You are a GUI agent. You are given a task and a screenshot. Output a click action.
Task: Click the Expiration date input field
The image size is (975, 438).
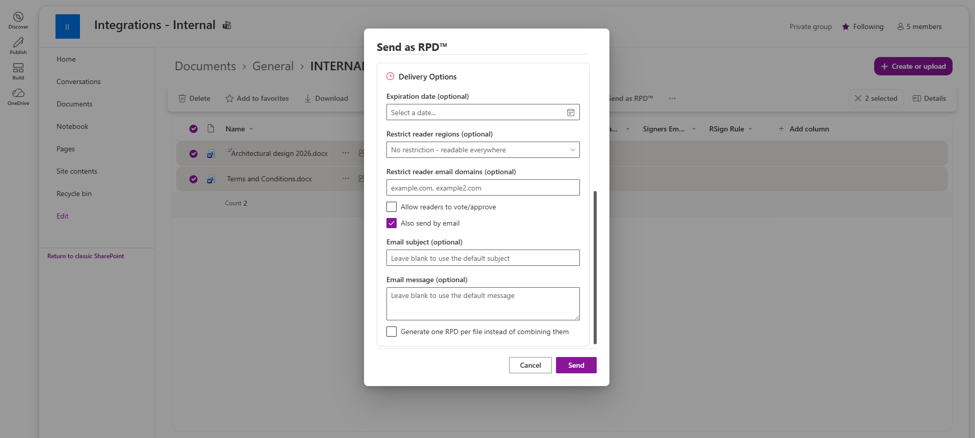click(483, 112)
